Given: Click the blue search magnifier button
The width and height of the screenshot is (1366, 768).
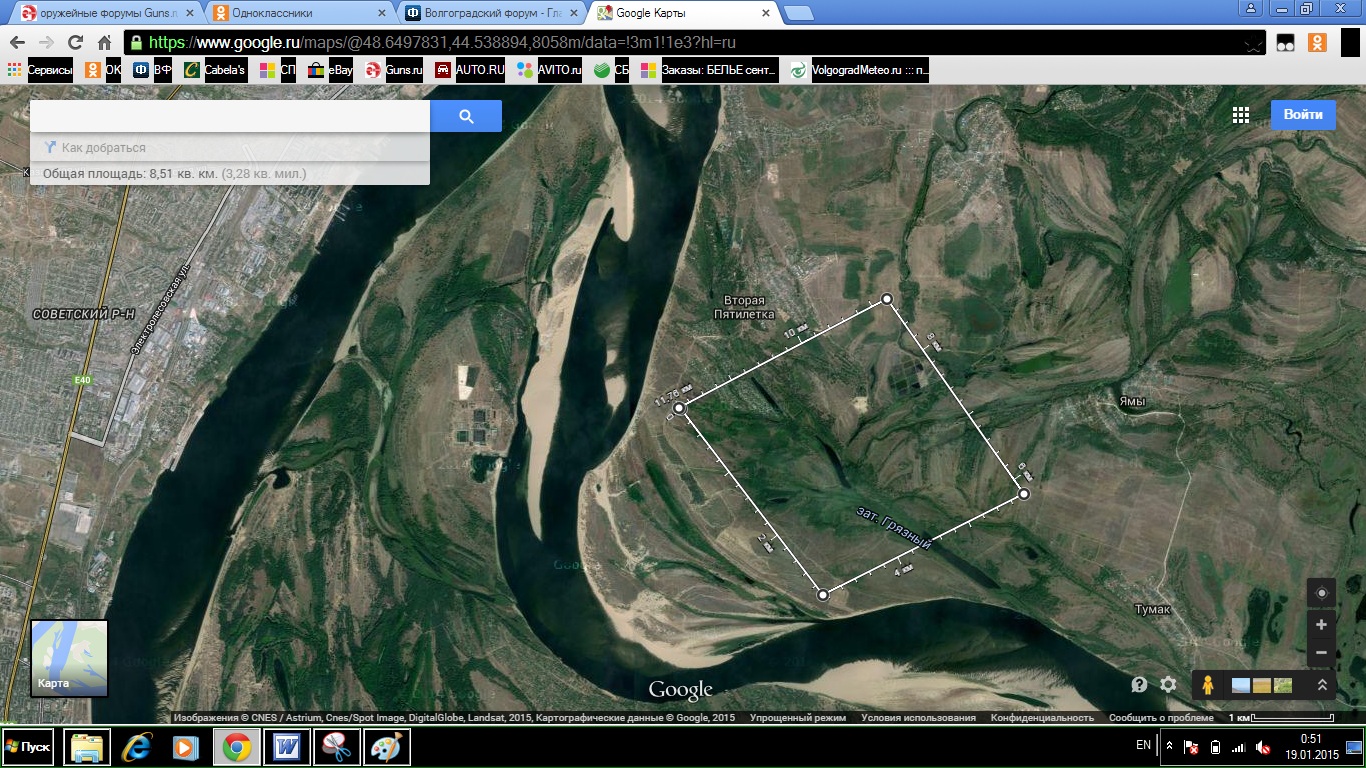Looking at the screenshot, I should click(x=466, y=116).
